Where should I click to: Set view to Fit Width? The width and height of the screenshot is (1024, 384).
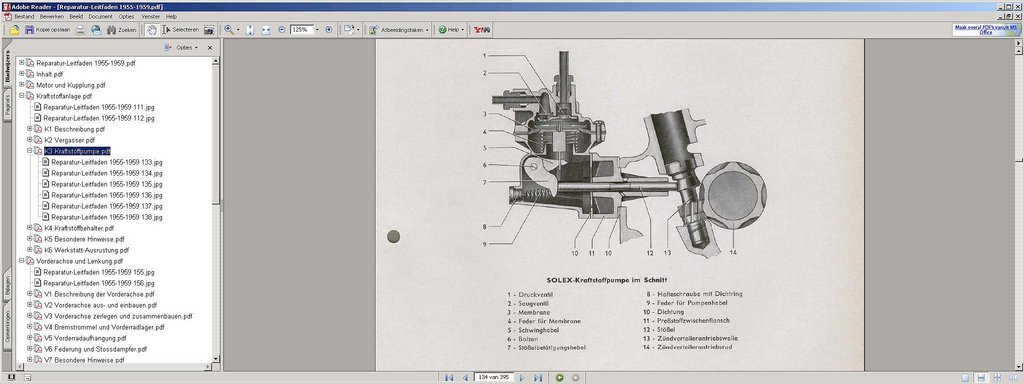click(266, 30)
